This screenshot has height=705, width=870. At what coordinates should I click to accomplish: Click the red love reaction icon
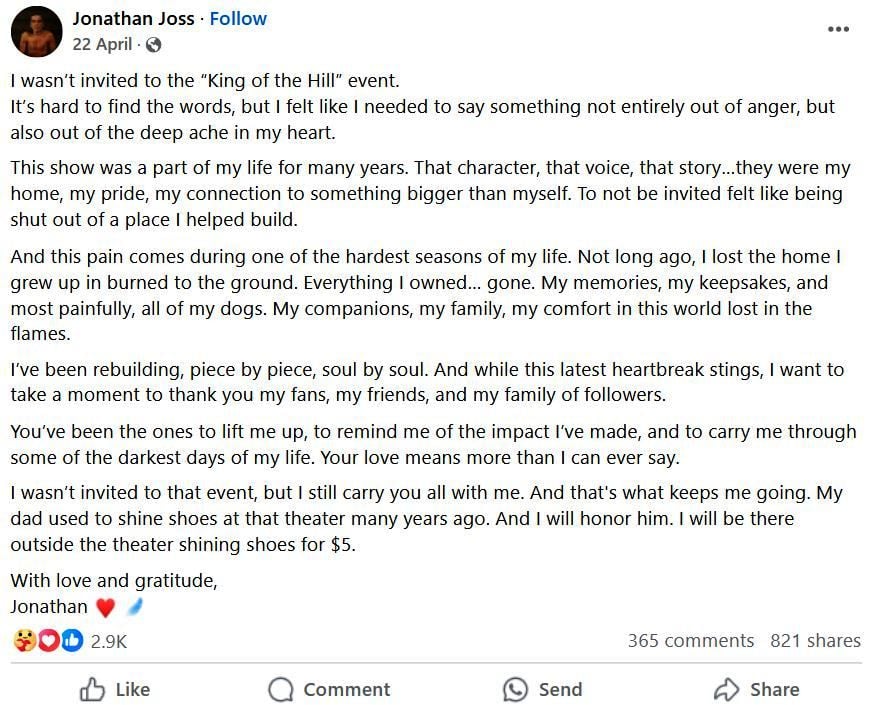(x=48, y=641)
